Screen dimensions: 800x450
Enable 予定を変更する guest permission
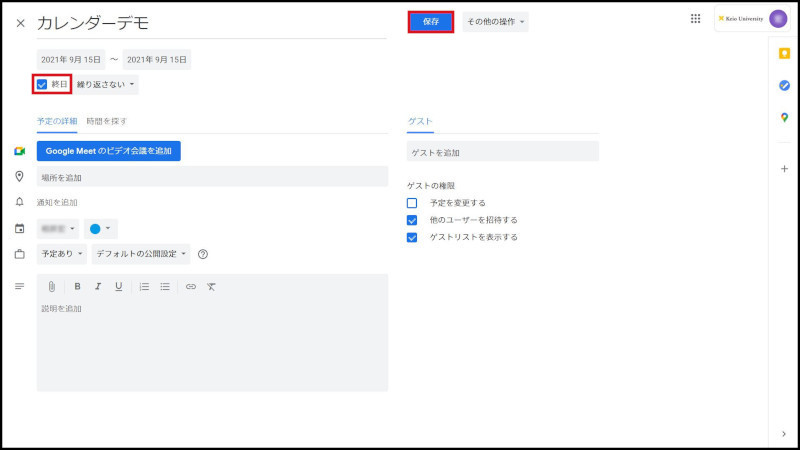(412, 203)
